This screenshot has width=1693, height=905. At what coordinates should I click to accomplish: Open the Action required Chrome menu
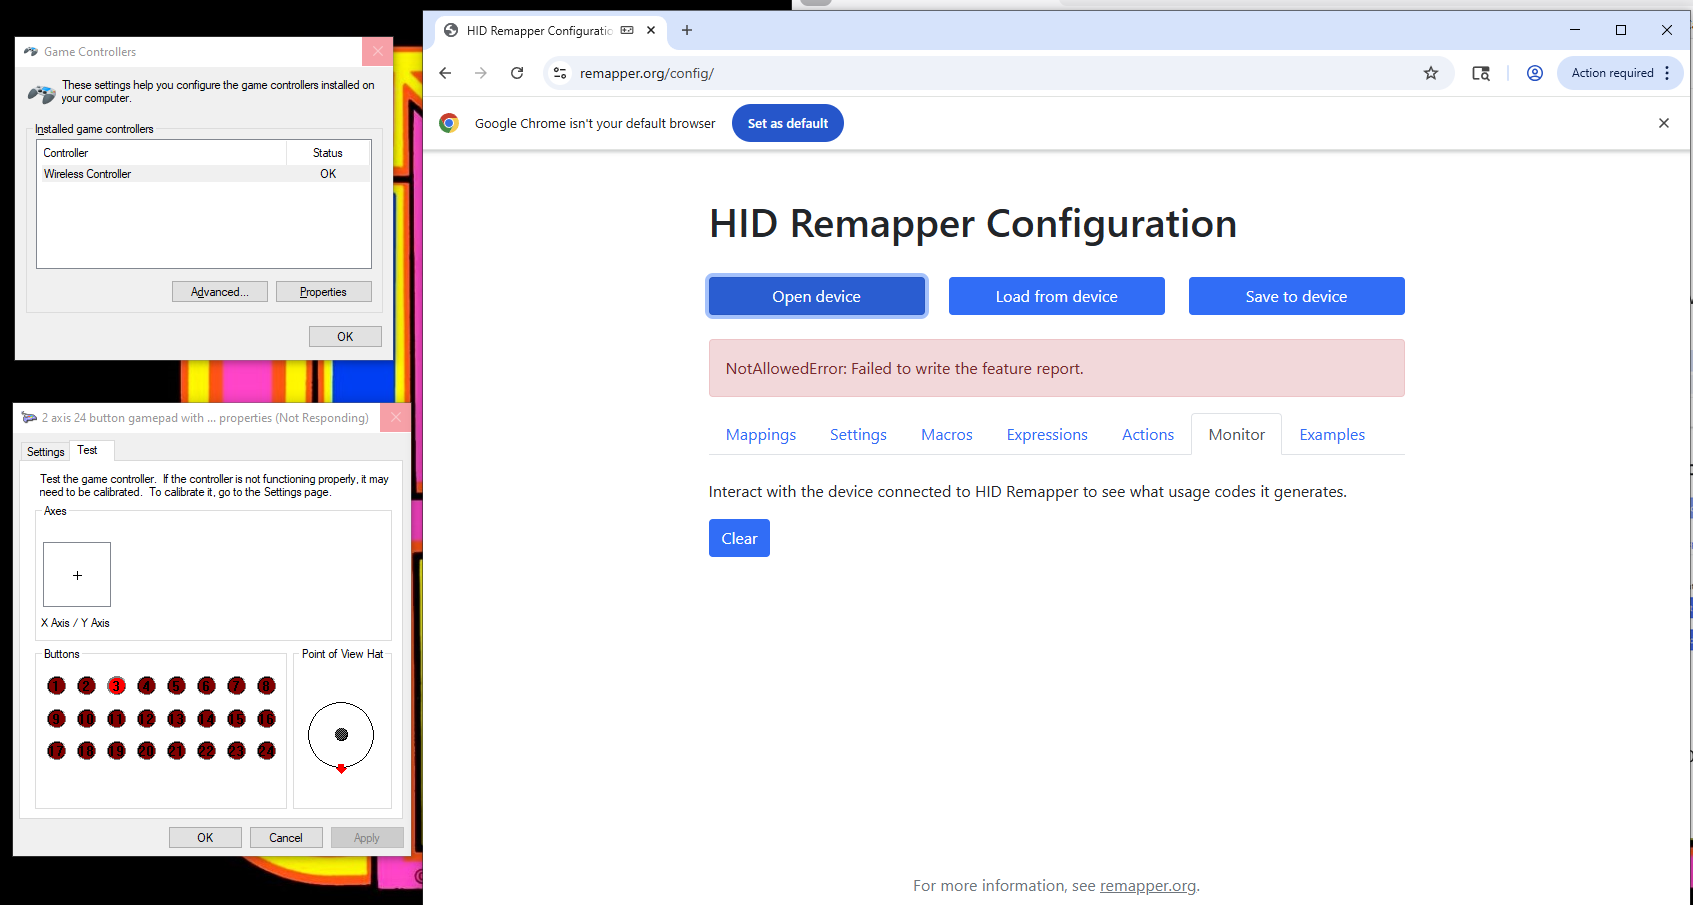1620,73
